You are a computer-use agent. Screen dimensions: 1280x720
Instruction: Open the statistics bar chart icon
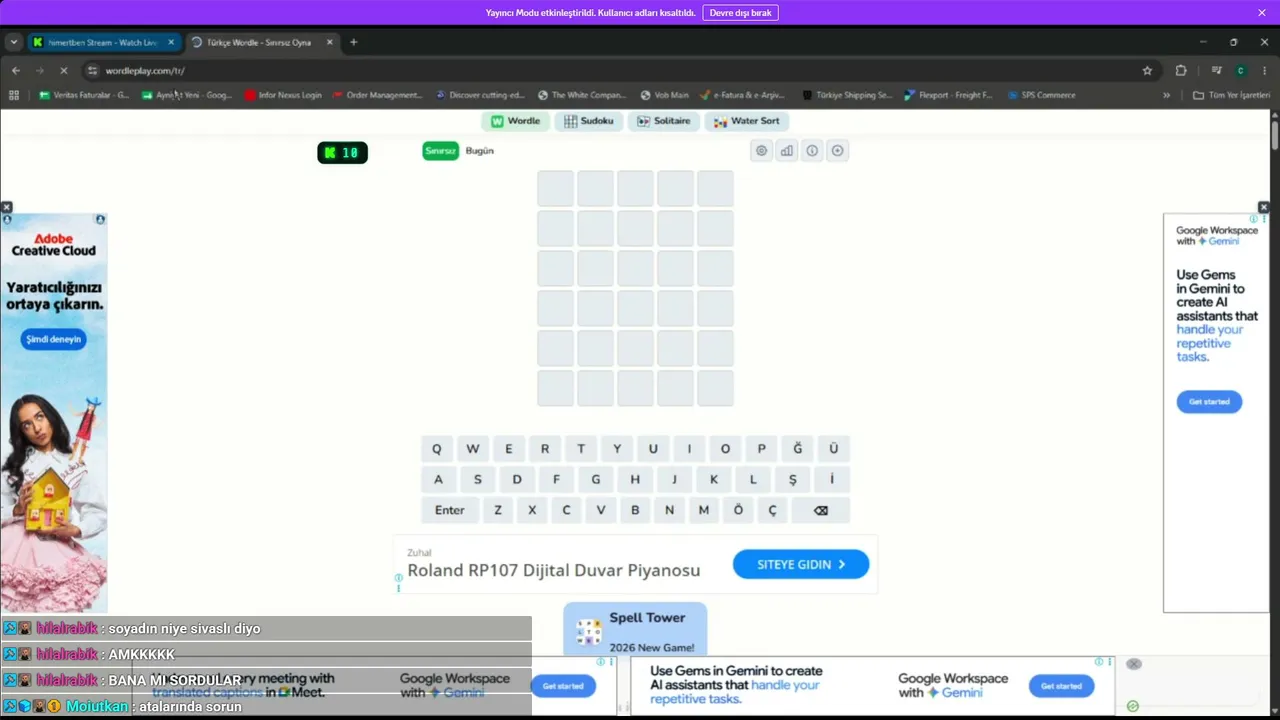[787, 151]
